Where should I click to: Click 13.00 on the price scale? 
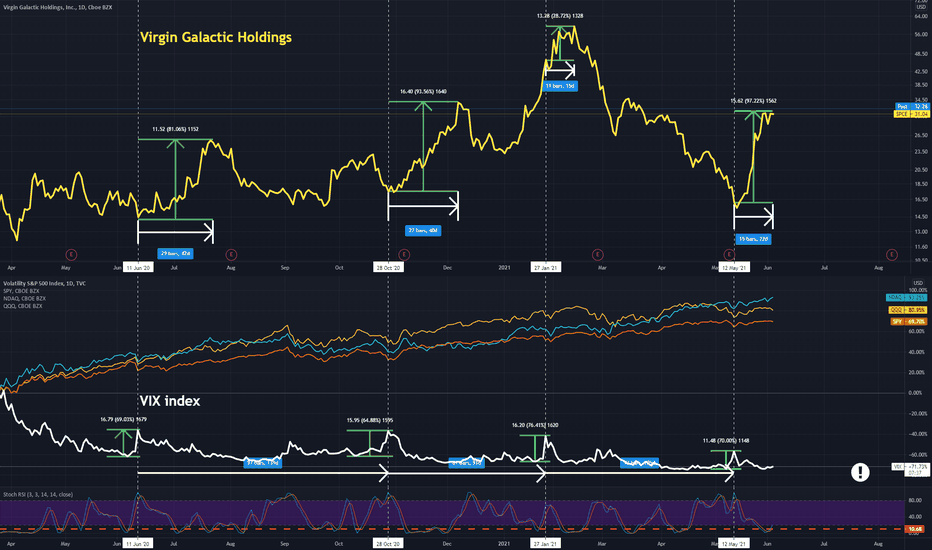[x=921, y=231]
